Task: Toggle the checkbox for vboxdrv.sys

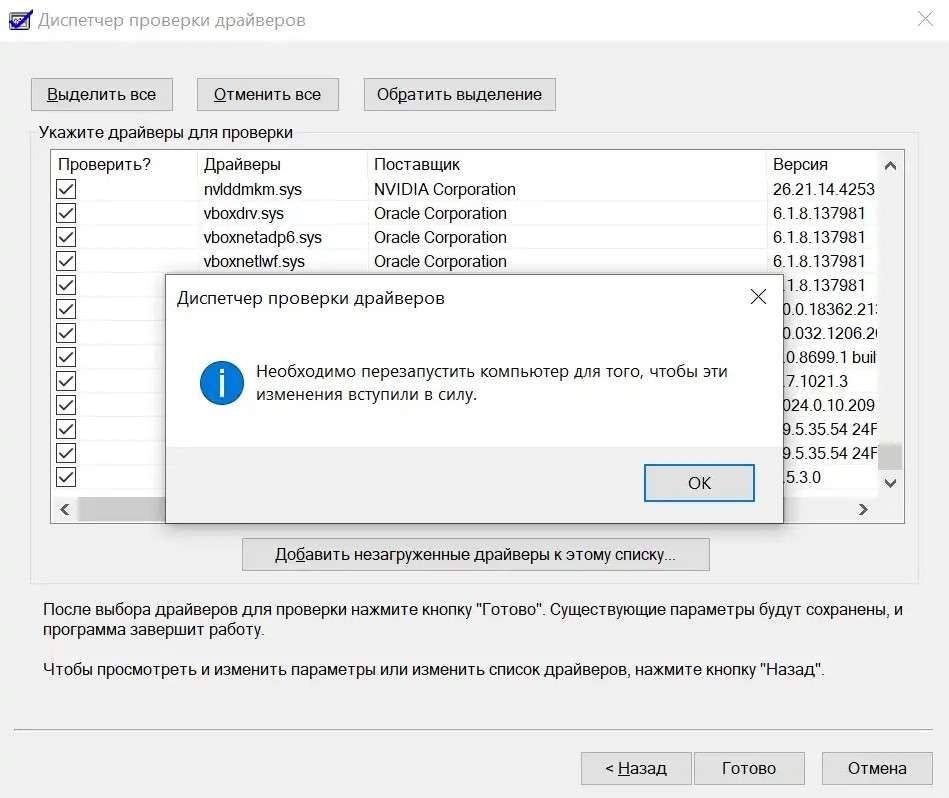Action: (66, 213)
